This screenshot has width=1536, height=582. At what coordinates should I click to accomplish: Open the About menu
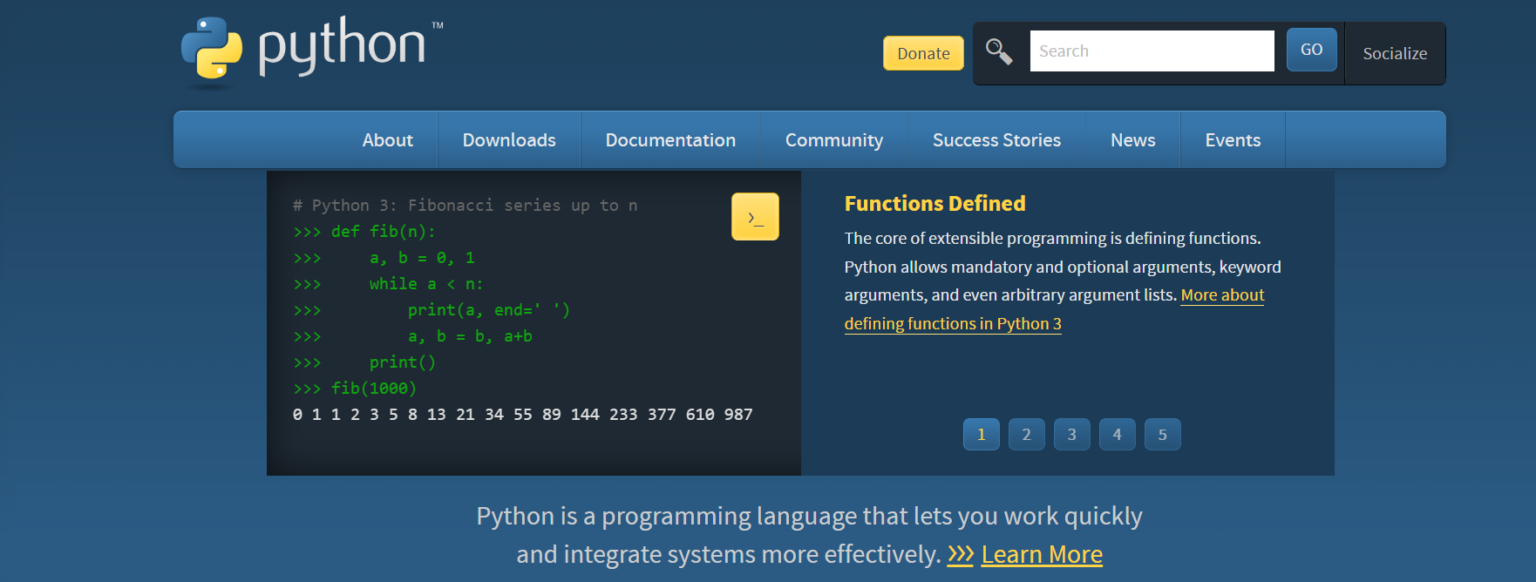[x=387, y=140]
